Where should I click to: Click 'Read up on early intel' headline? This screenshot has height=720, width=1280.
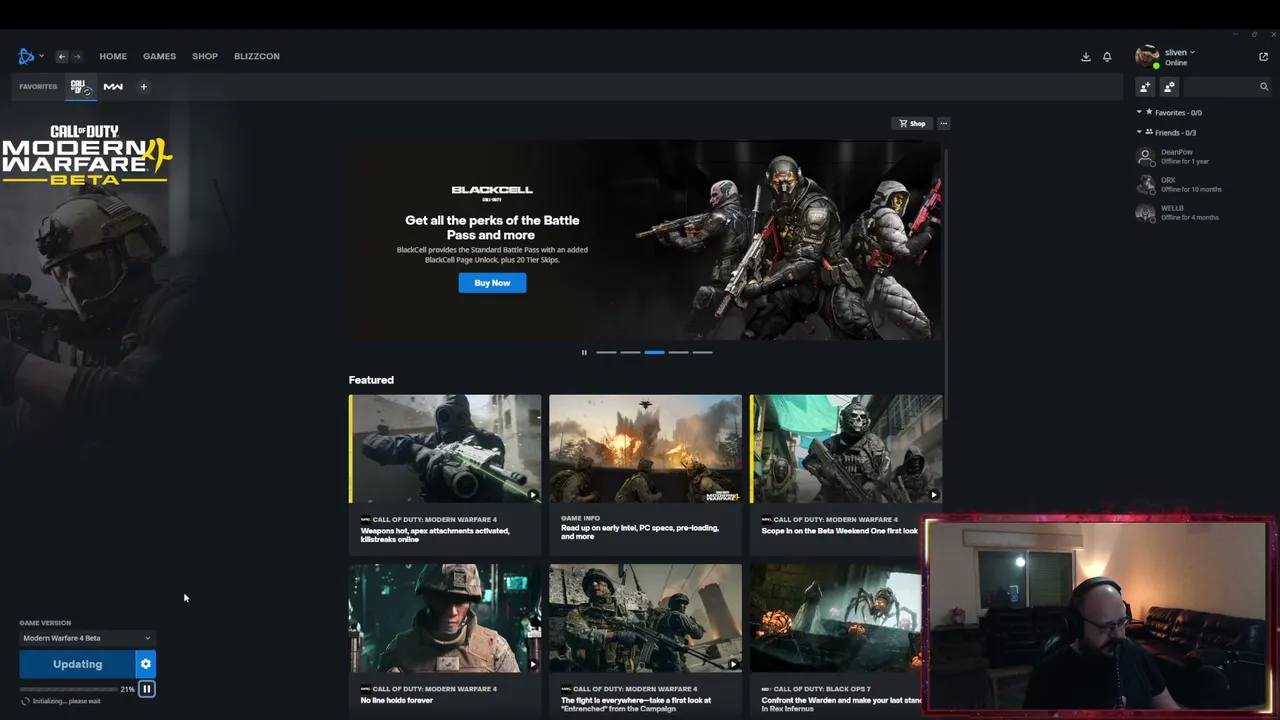click(x=640, y=532)
